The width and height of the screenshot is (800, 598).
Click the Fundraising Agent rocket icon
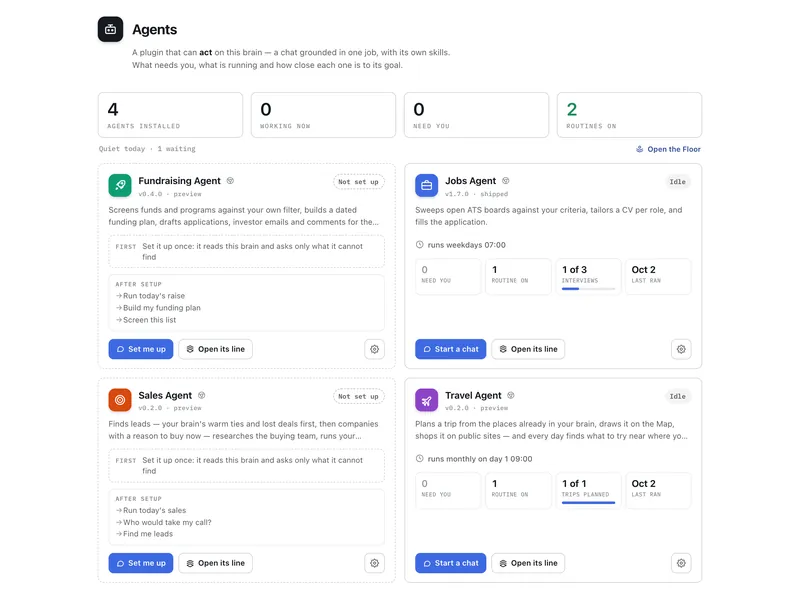[120, 185]
